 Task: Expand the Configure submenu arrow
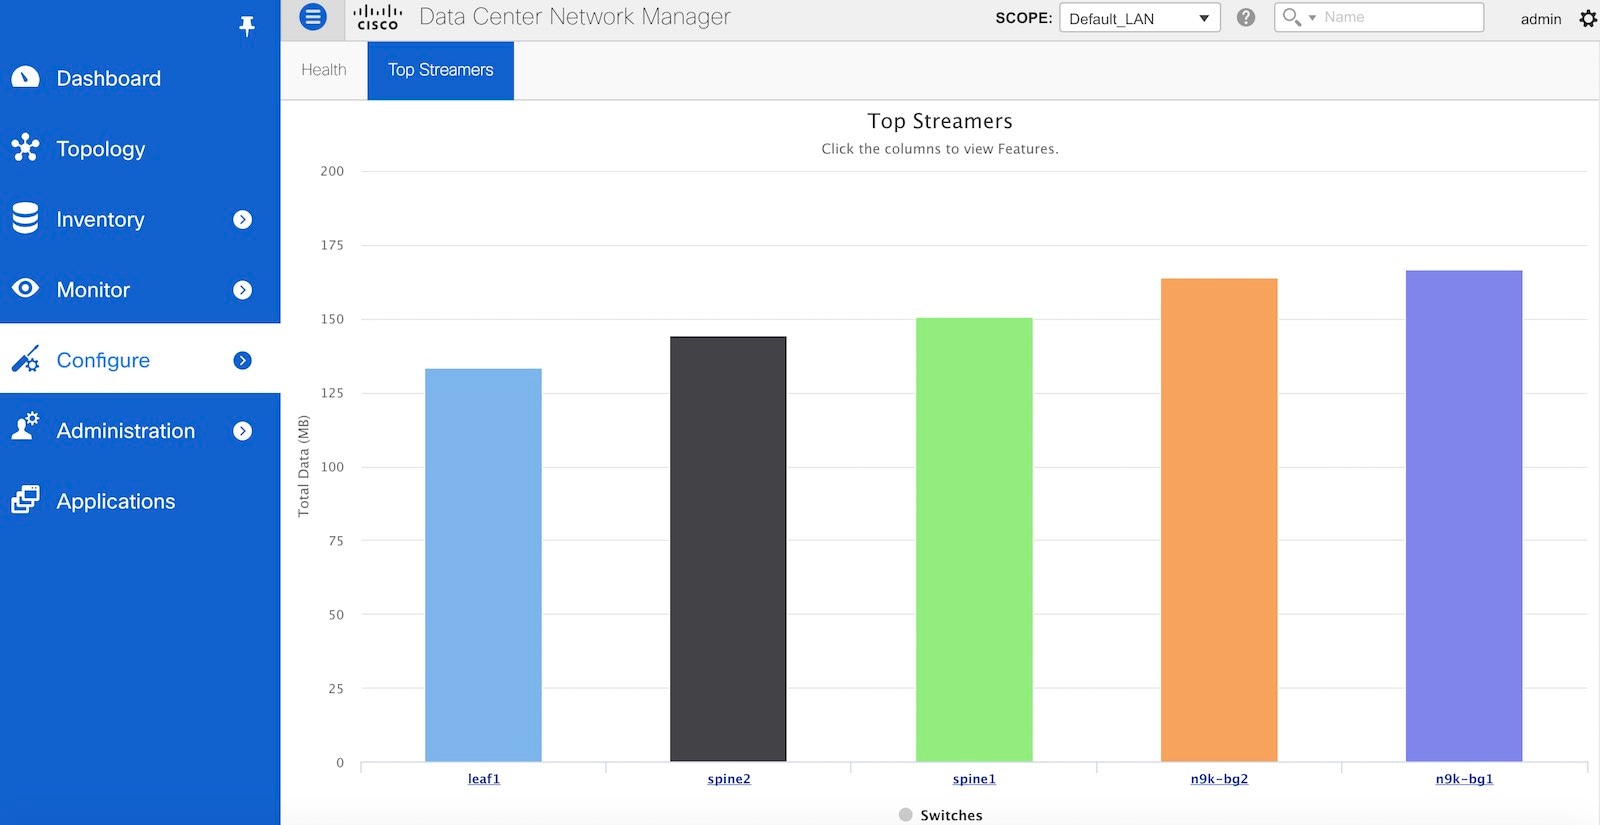[242, 360]
